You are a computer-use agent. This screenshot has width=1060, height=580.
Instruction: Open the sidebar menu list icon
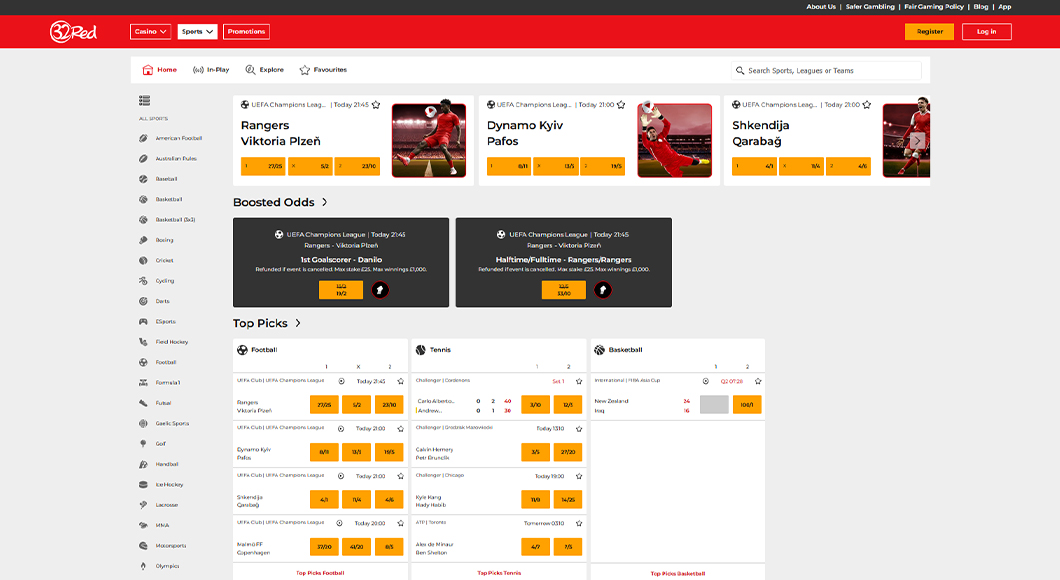pos(144,100)
